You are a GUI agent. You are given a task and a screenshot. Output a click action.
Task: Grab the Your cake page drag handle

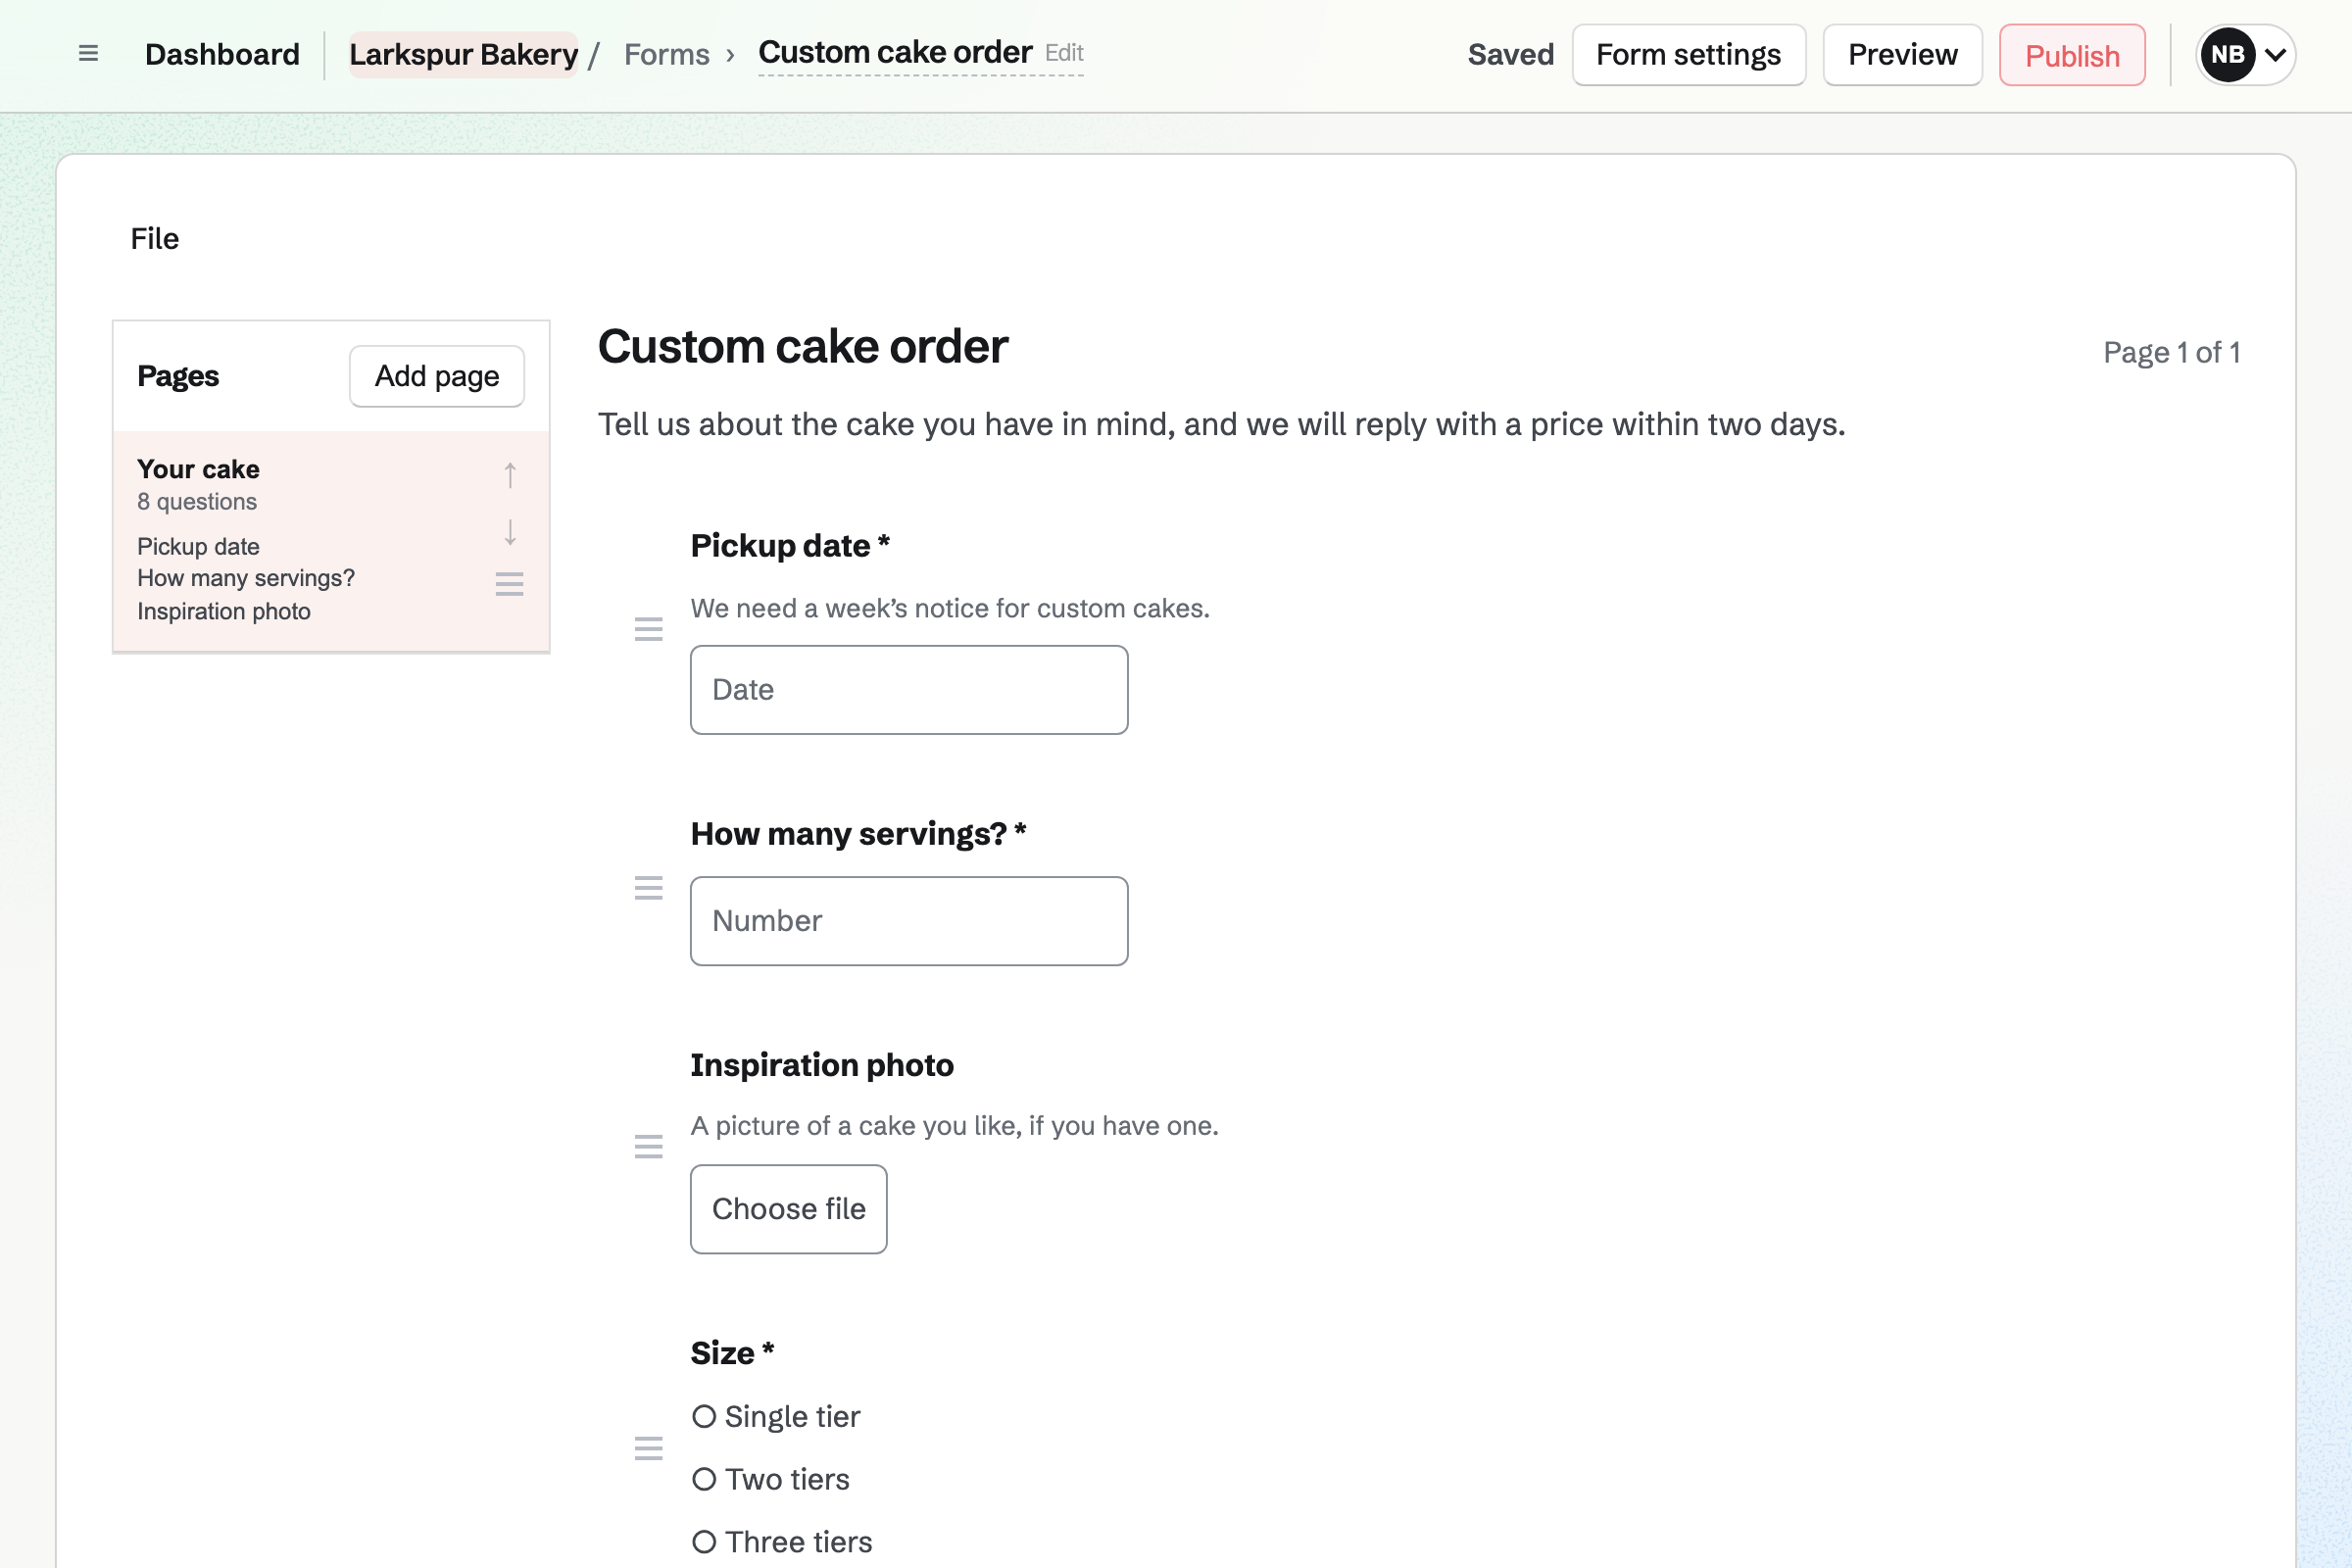[510, 584]
